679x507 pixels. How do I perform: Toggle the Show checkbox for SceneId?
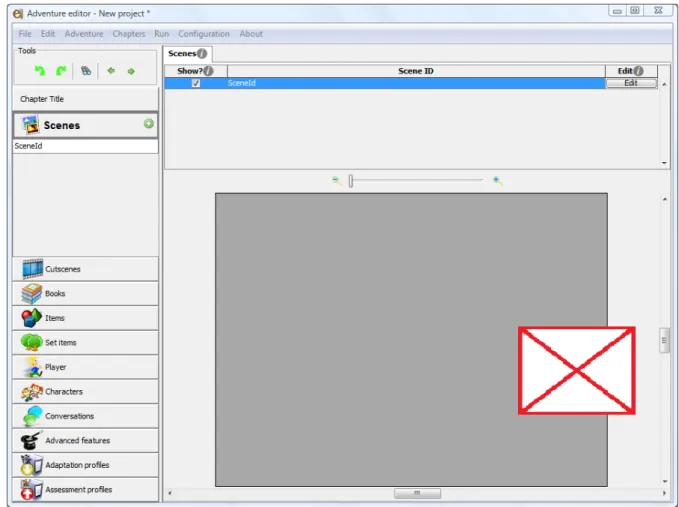point(196,83)
